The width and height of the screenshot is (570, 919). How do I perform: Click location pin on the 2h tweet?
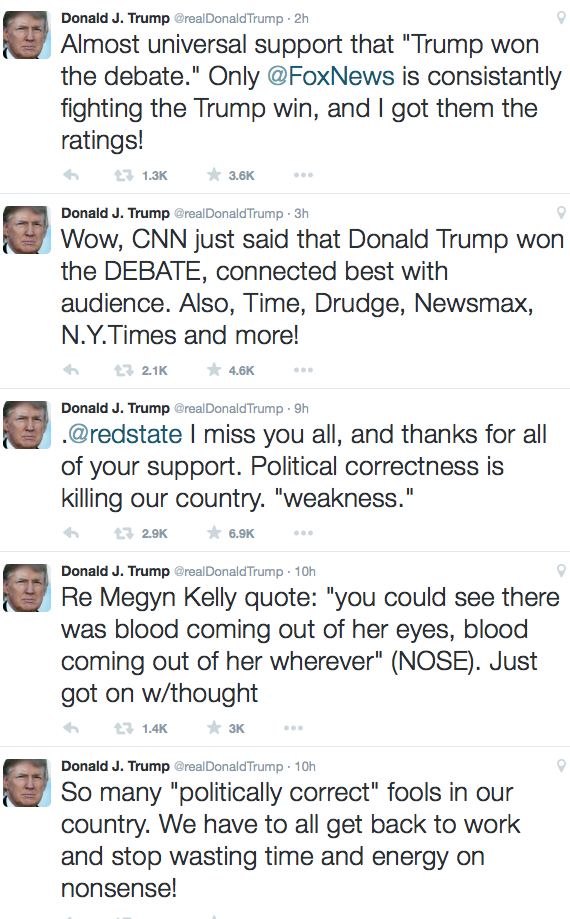[561, 18]
